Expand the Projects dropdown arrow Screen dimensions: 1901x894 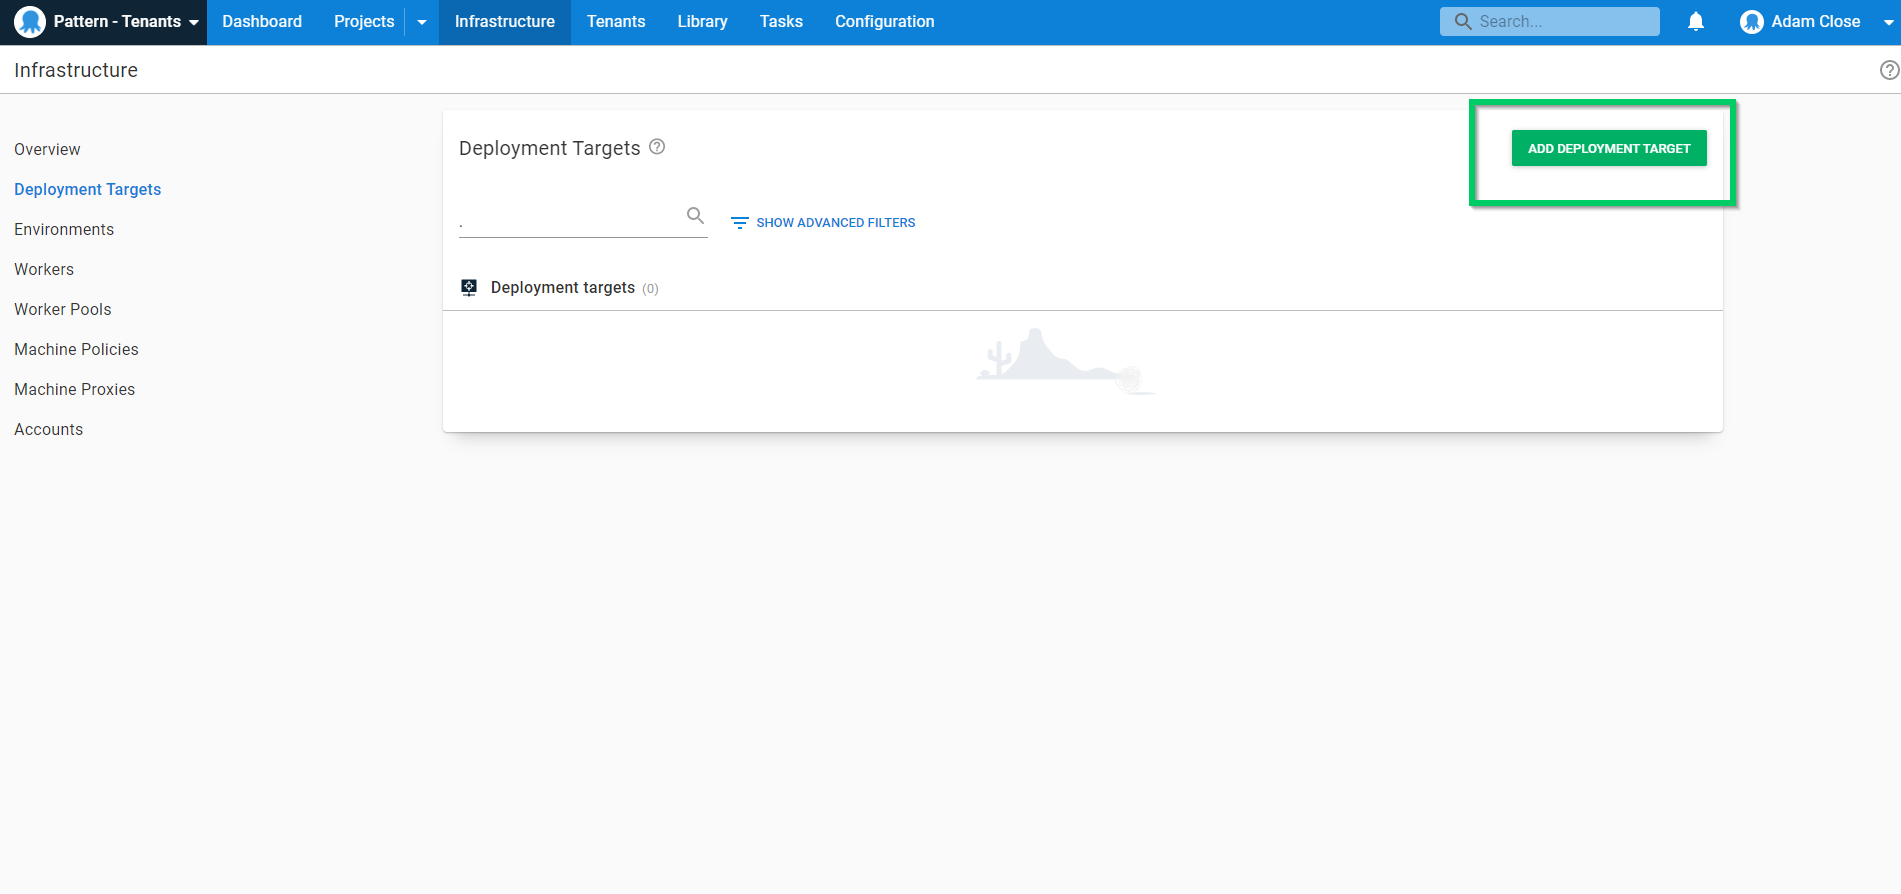tap(422, 22)
